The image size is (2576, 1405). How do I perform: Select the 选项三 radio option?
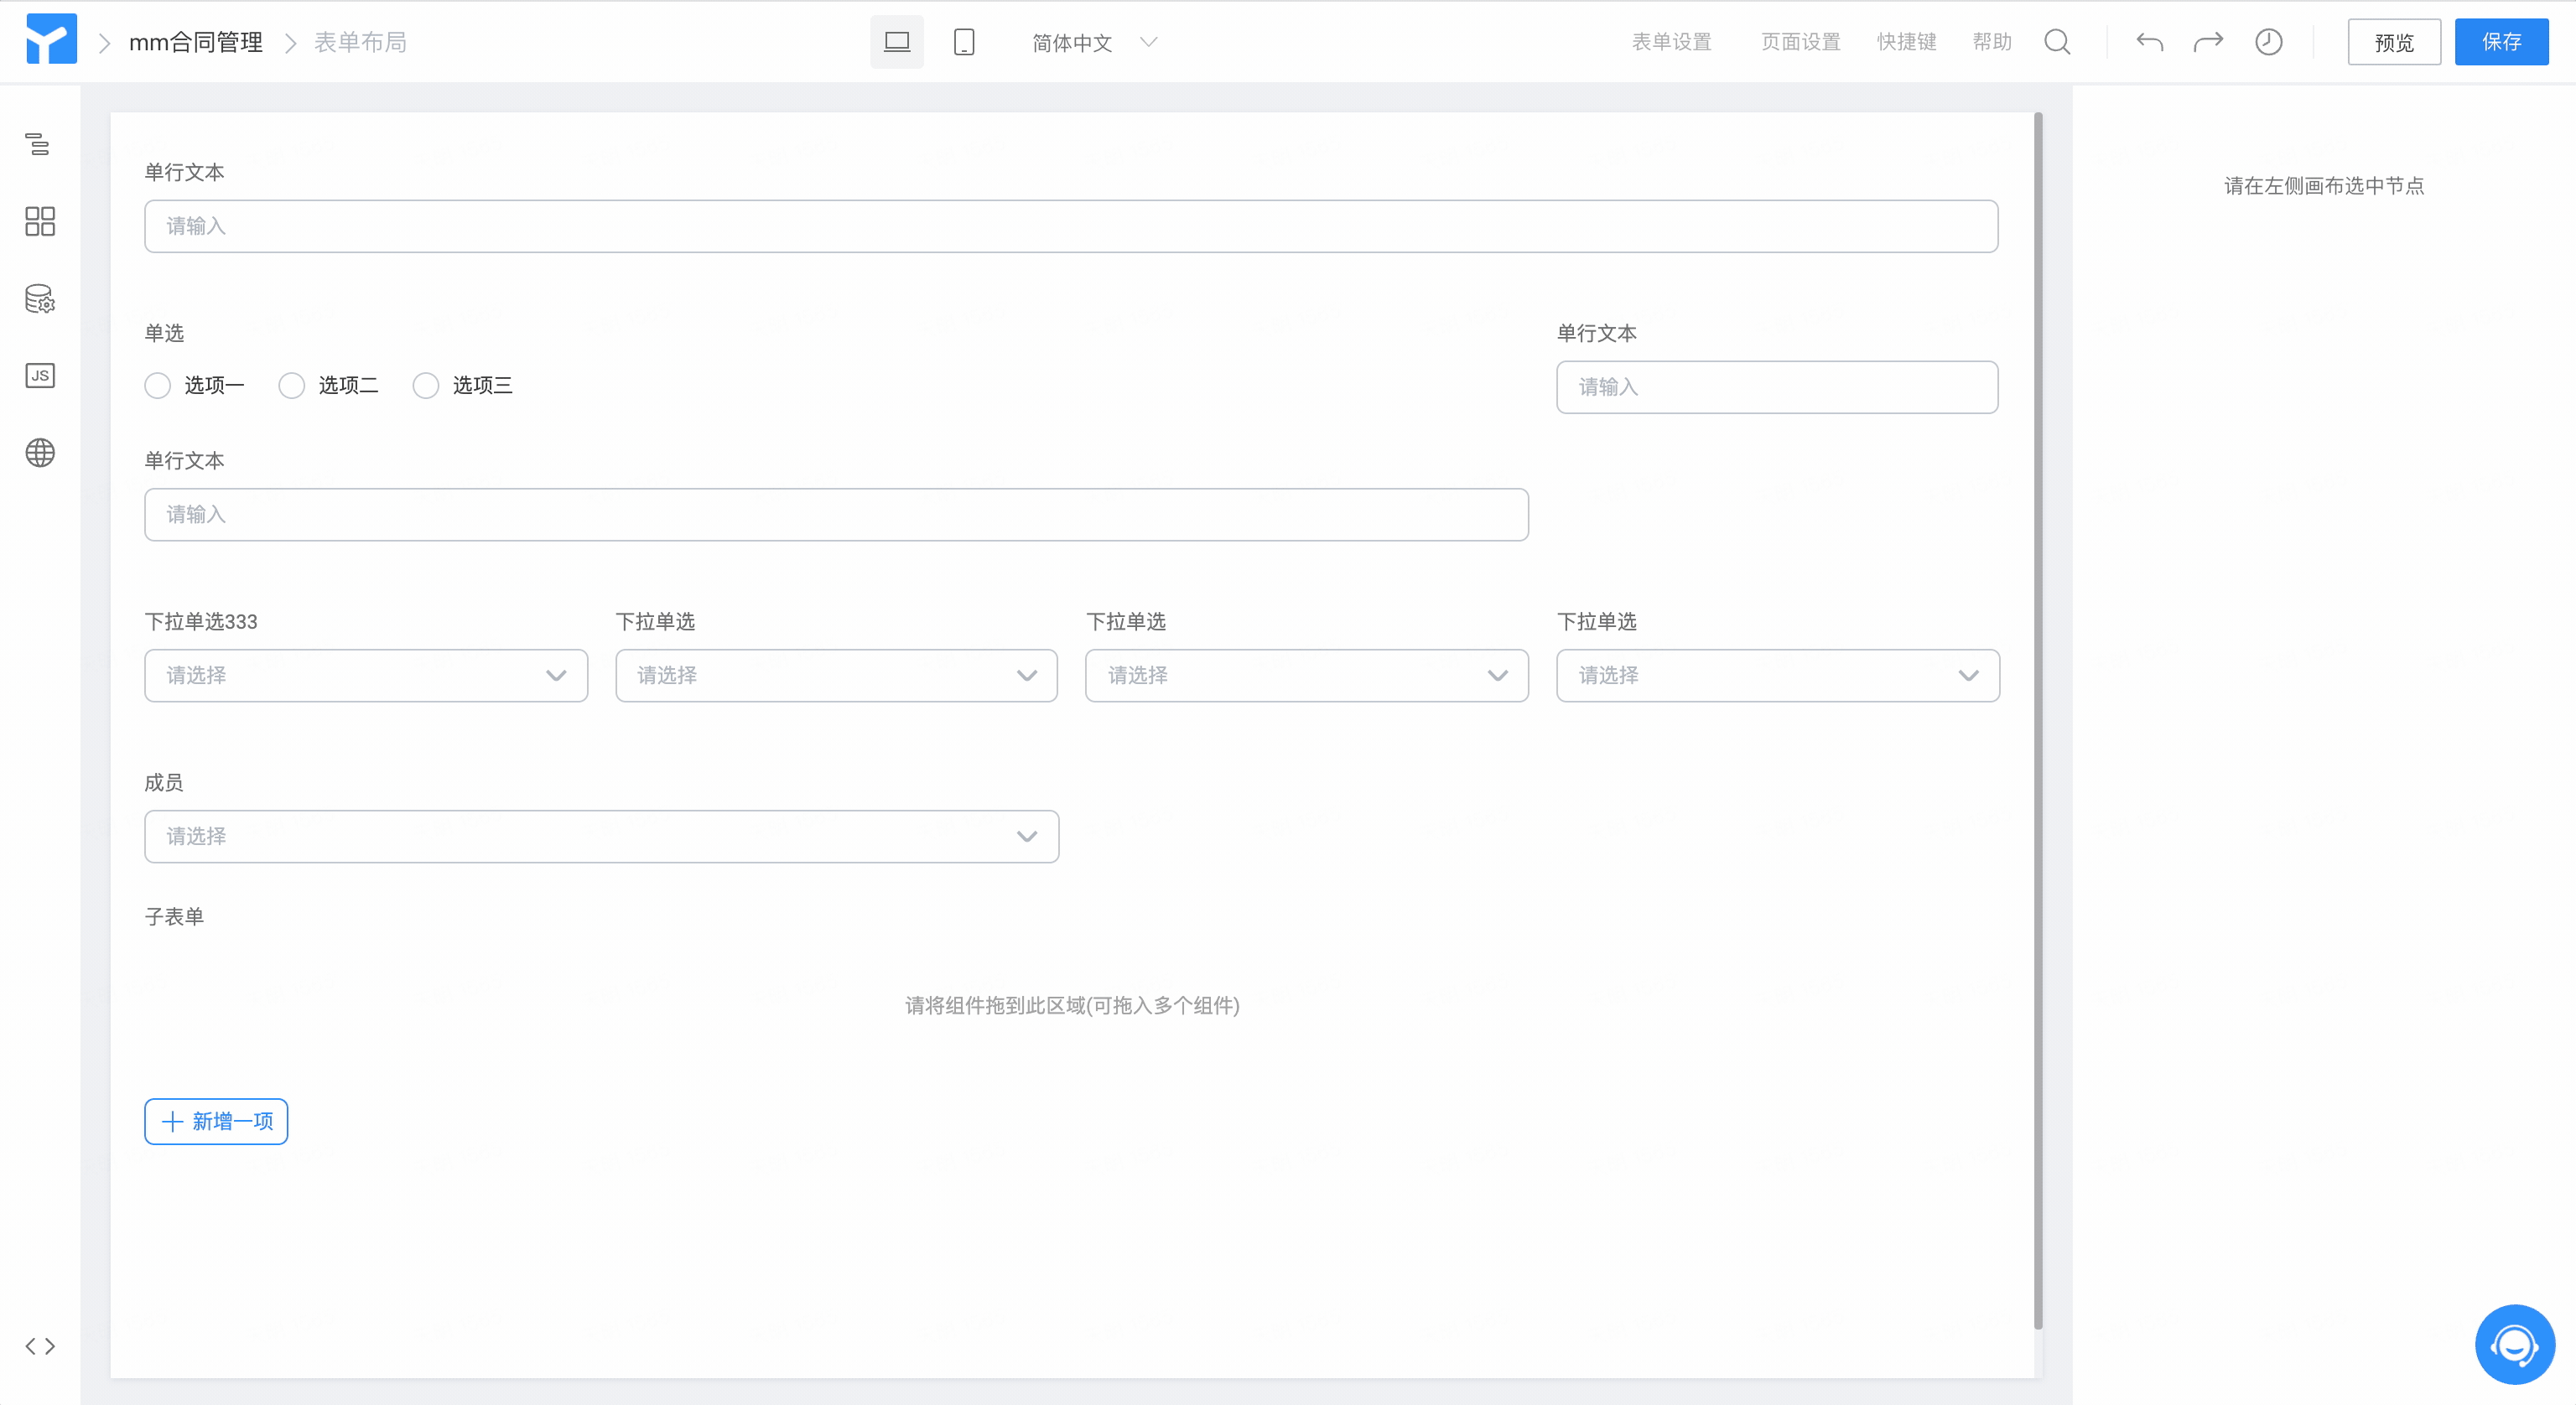pos(425,386)
